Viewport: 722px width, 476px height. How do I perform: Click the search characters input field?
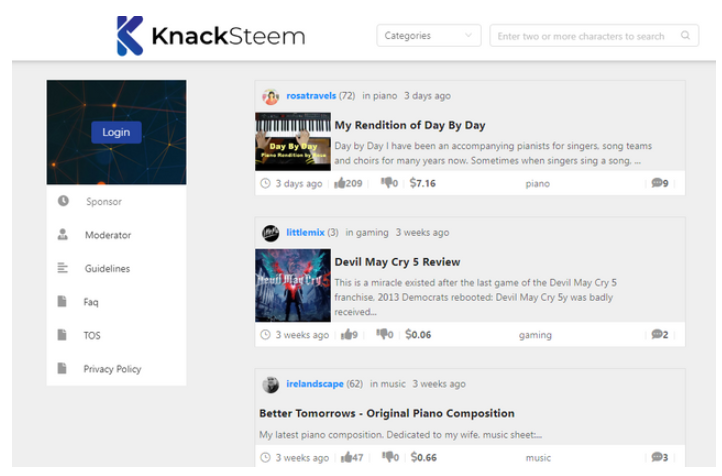coord(594,35)
